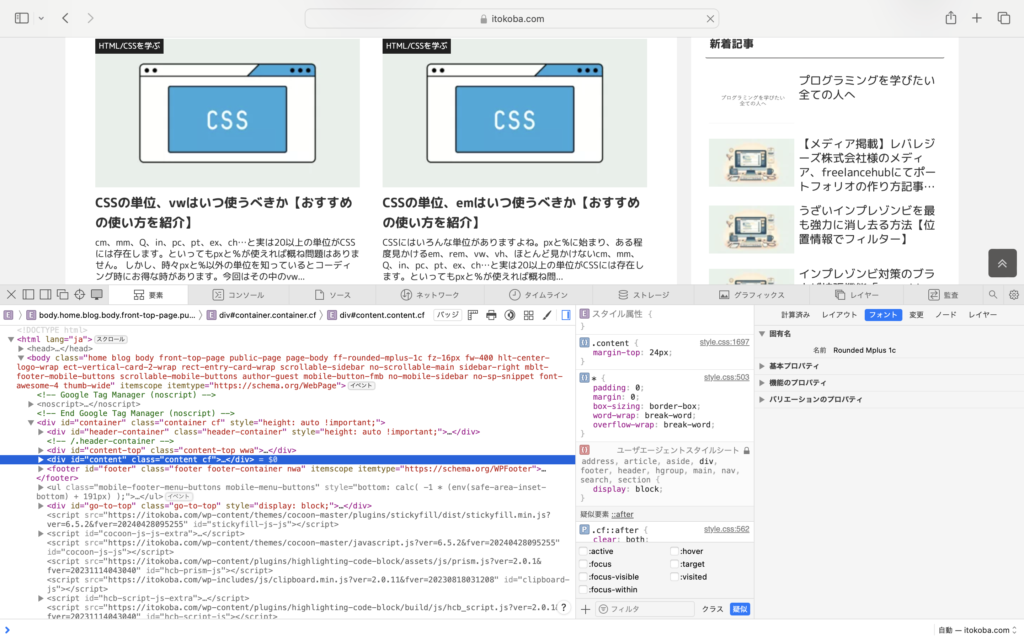Show Safari sidebar from the toolbar
The image size is (1024, 640).
22,18
